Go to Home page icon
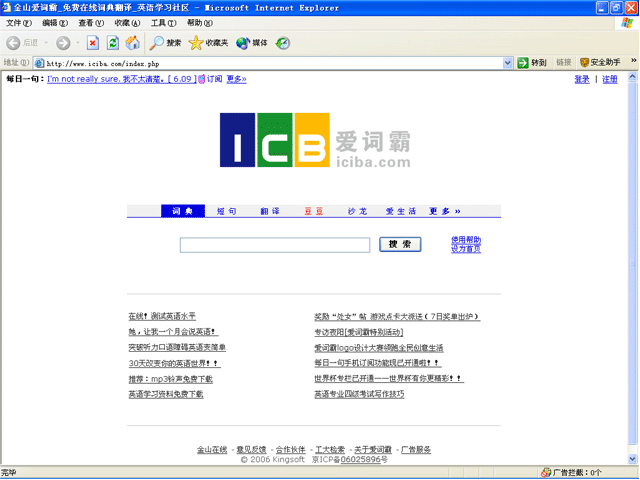640x480 pixels. (x=132, y=43)
